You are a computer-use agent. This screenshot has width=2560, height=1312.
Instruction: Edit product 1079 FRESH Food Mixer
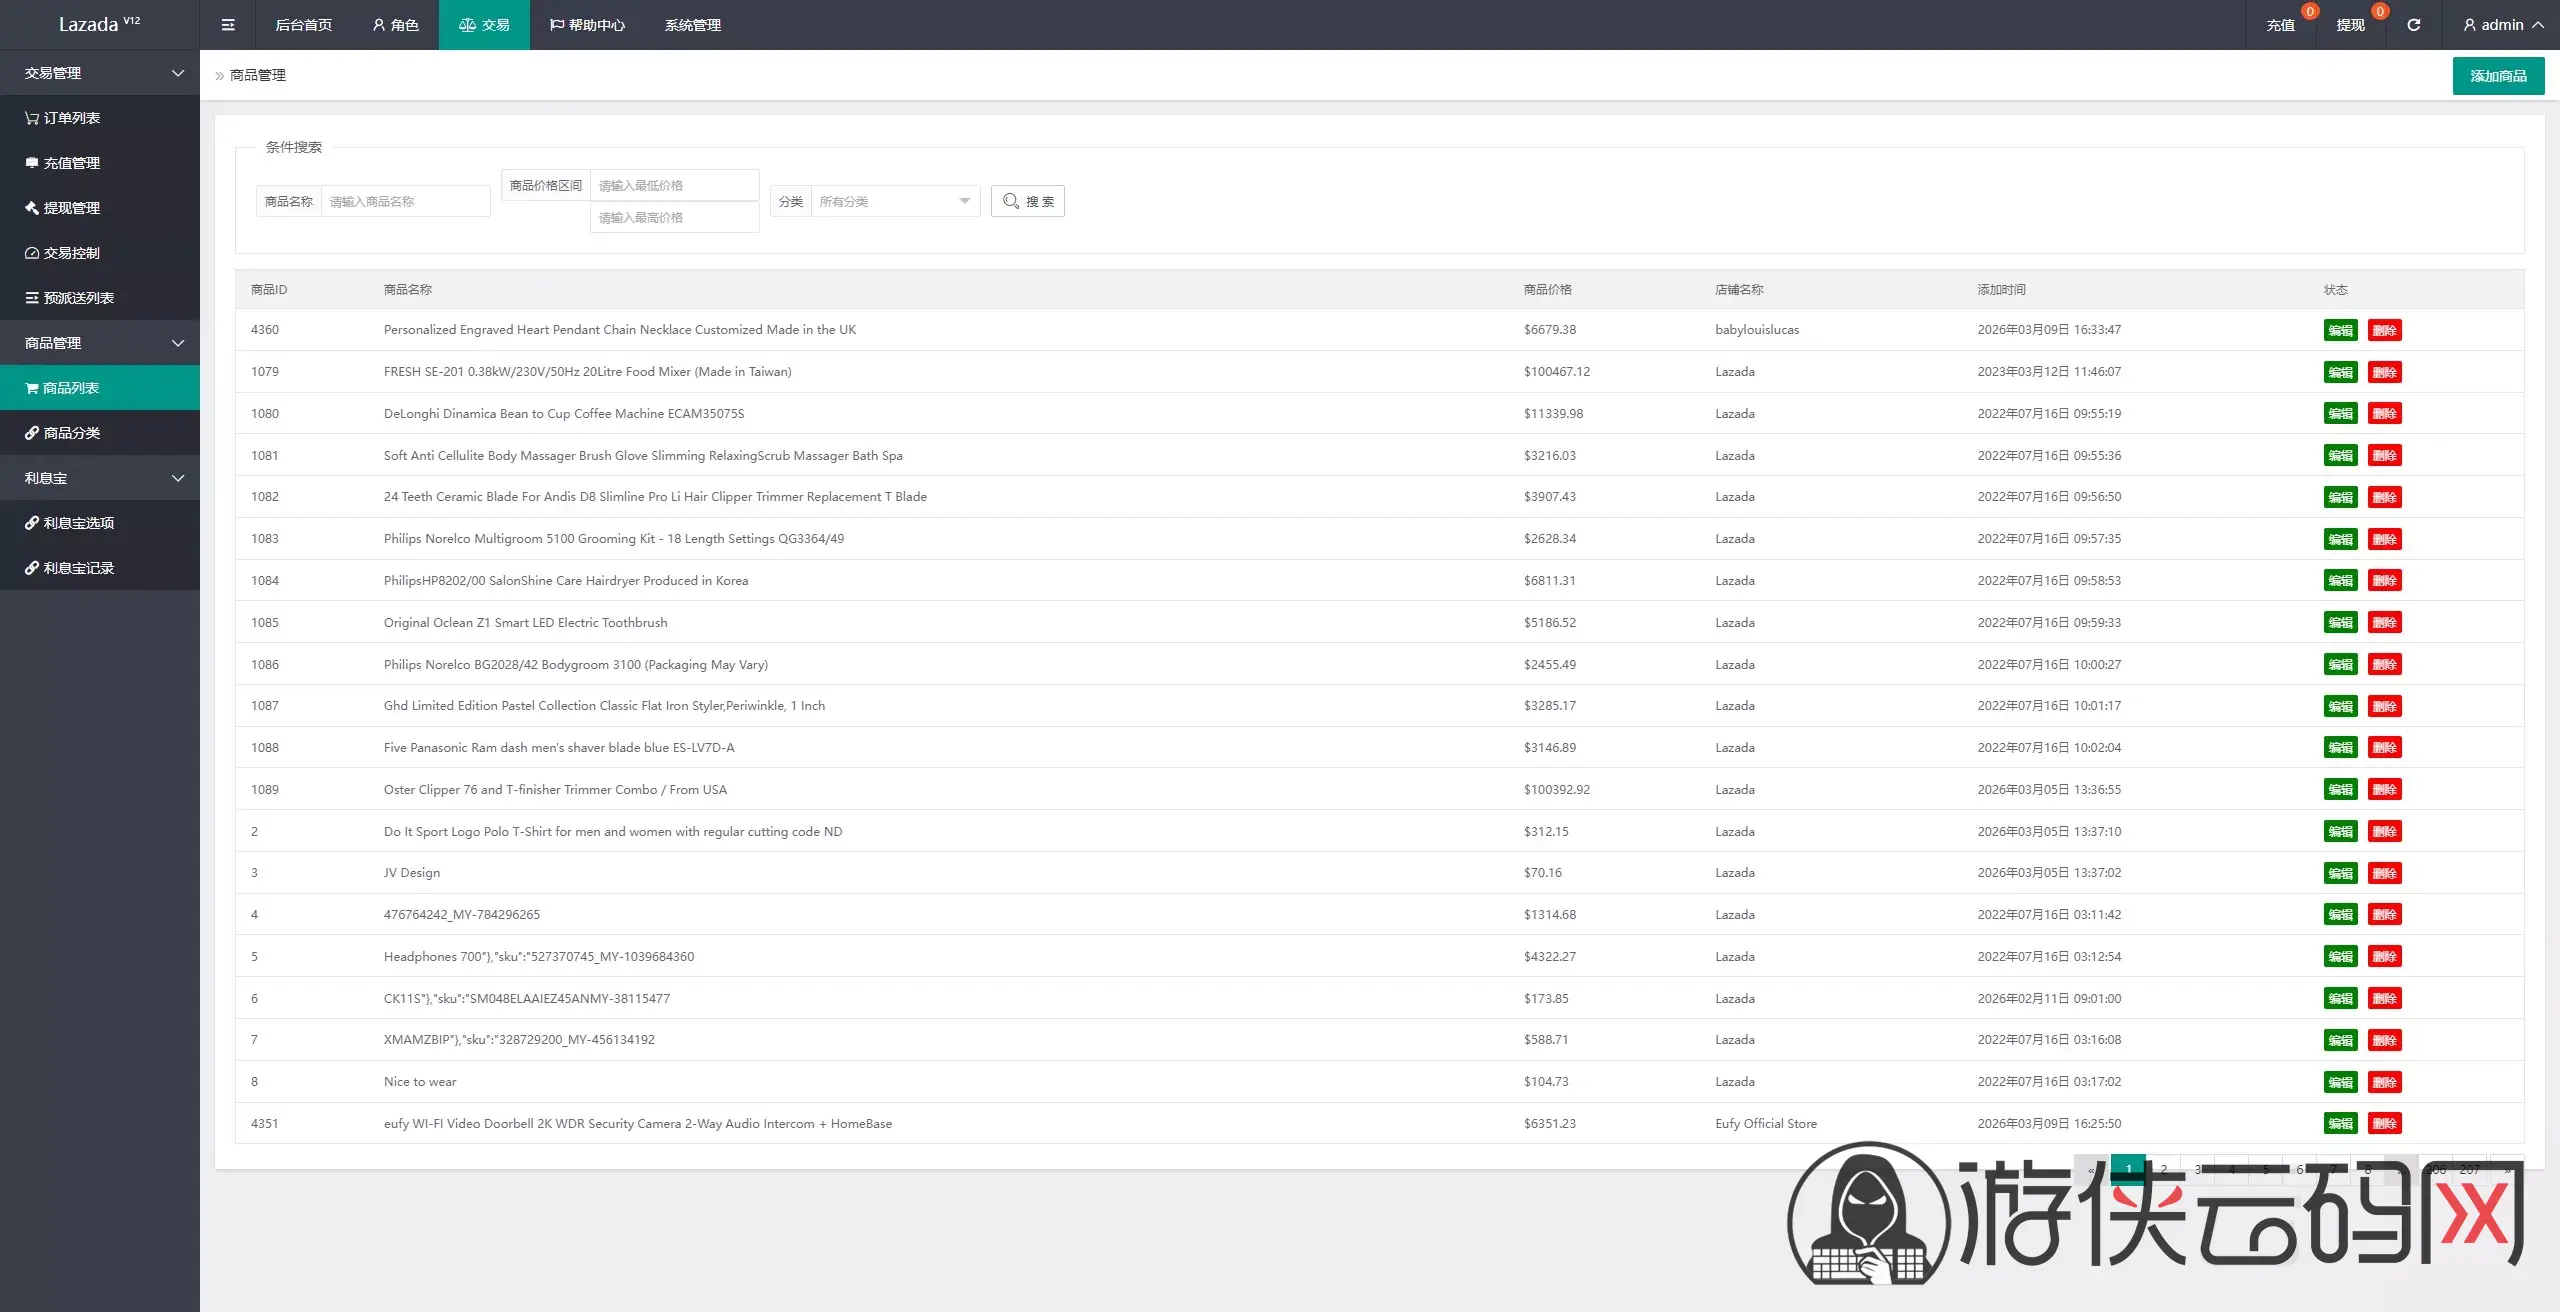pos(2340,372)
